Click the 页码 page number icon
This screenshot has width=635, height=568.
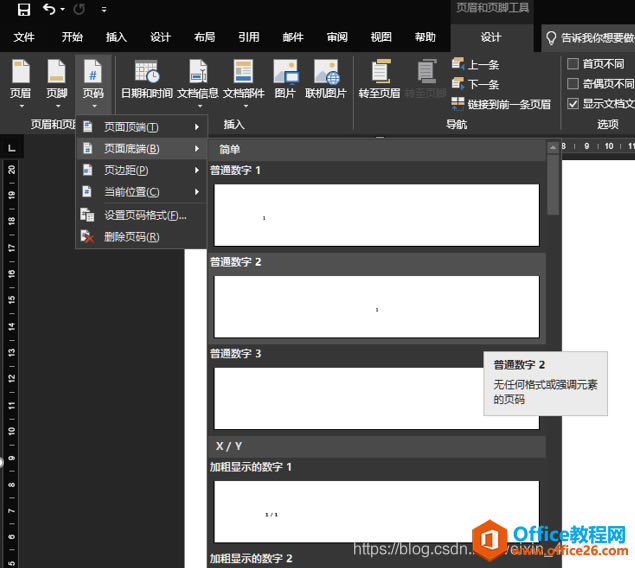pos(93,83)
